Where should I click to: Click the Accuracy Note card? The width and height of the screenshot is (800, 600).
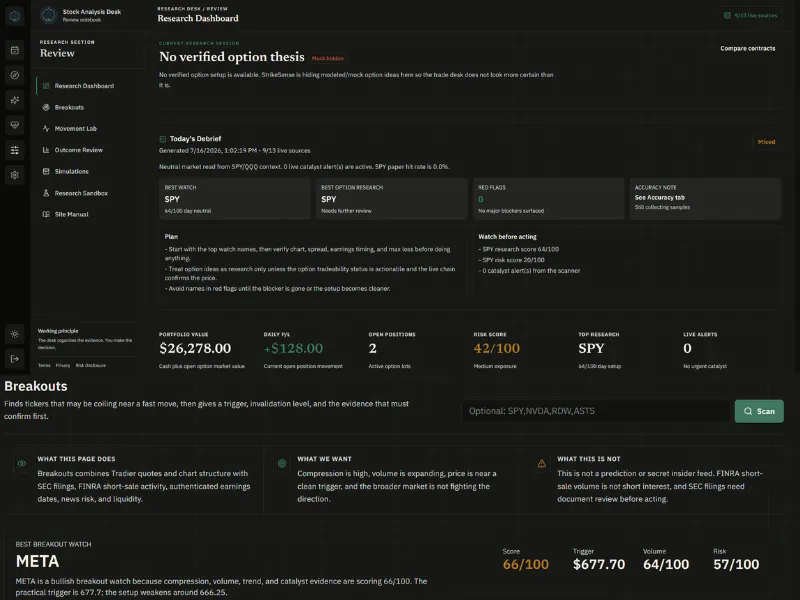click(x=705, y=199)
